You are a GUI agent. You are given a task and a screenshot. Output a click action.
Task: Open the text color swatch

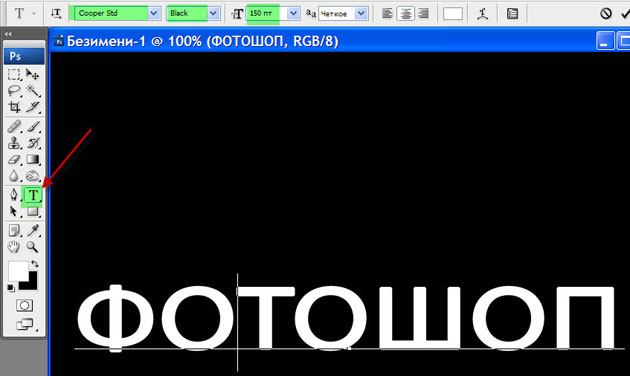[453, 14]
